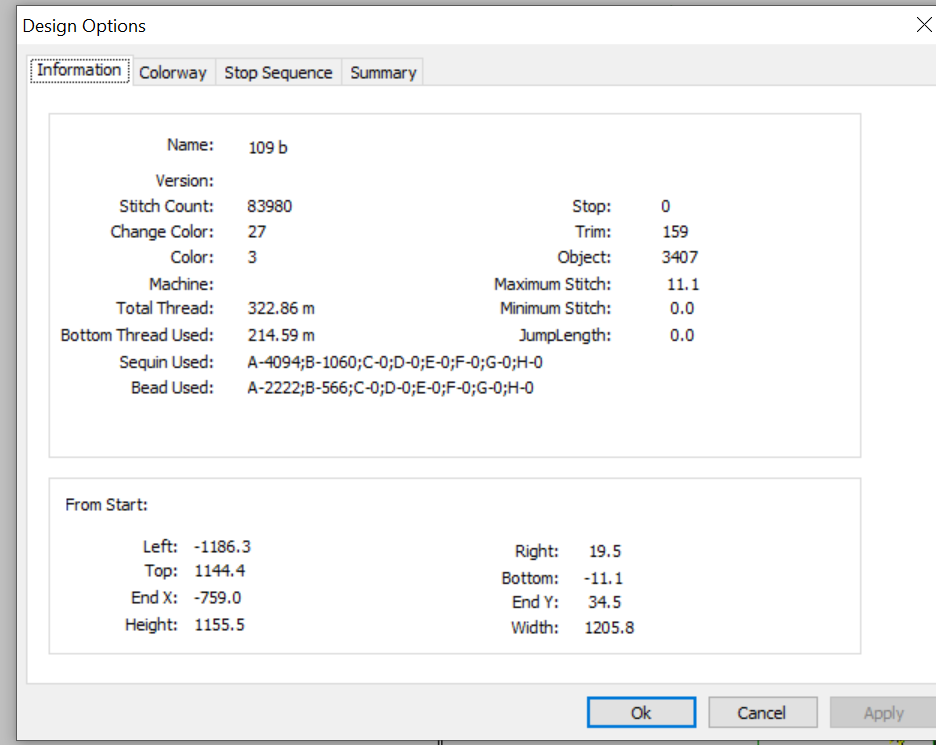Close the Design Options dialog
The width and height of the screenshot is (936, 745).
[923, 25]
